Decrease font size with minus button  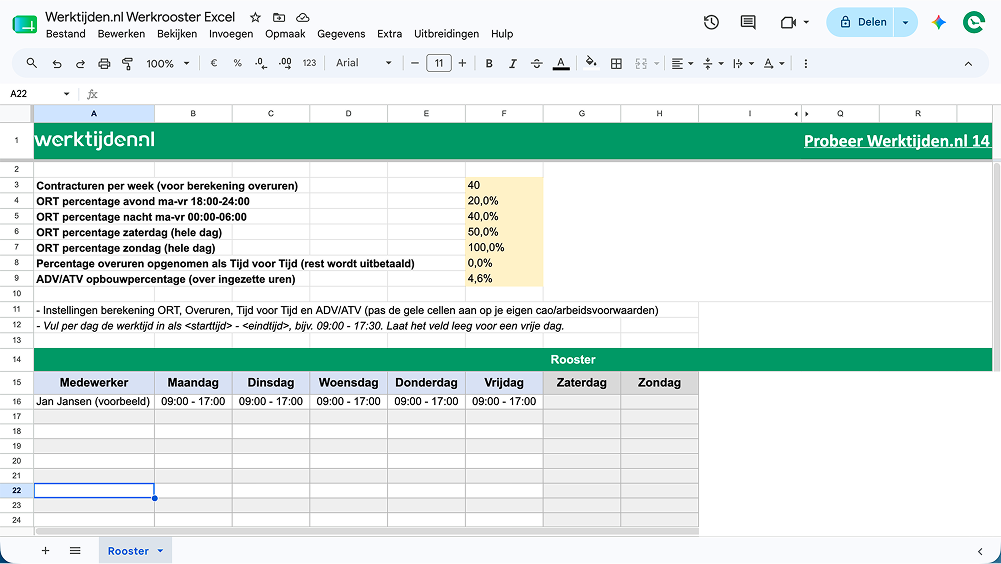click(x=415, y=63)
